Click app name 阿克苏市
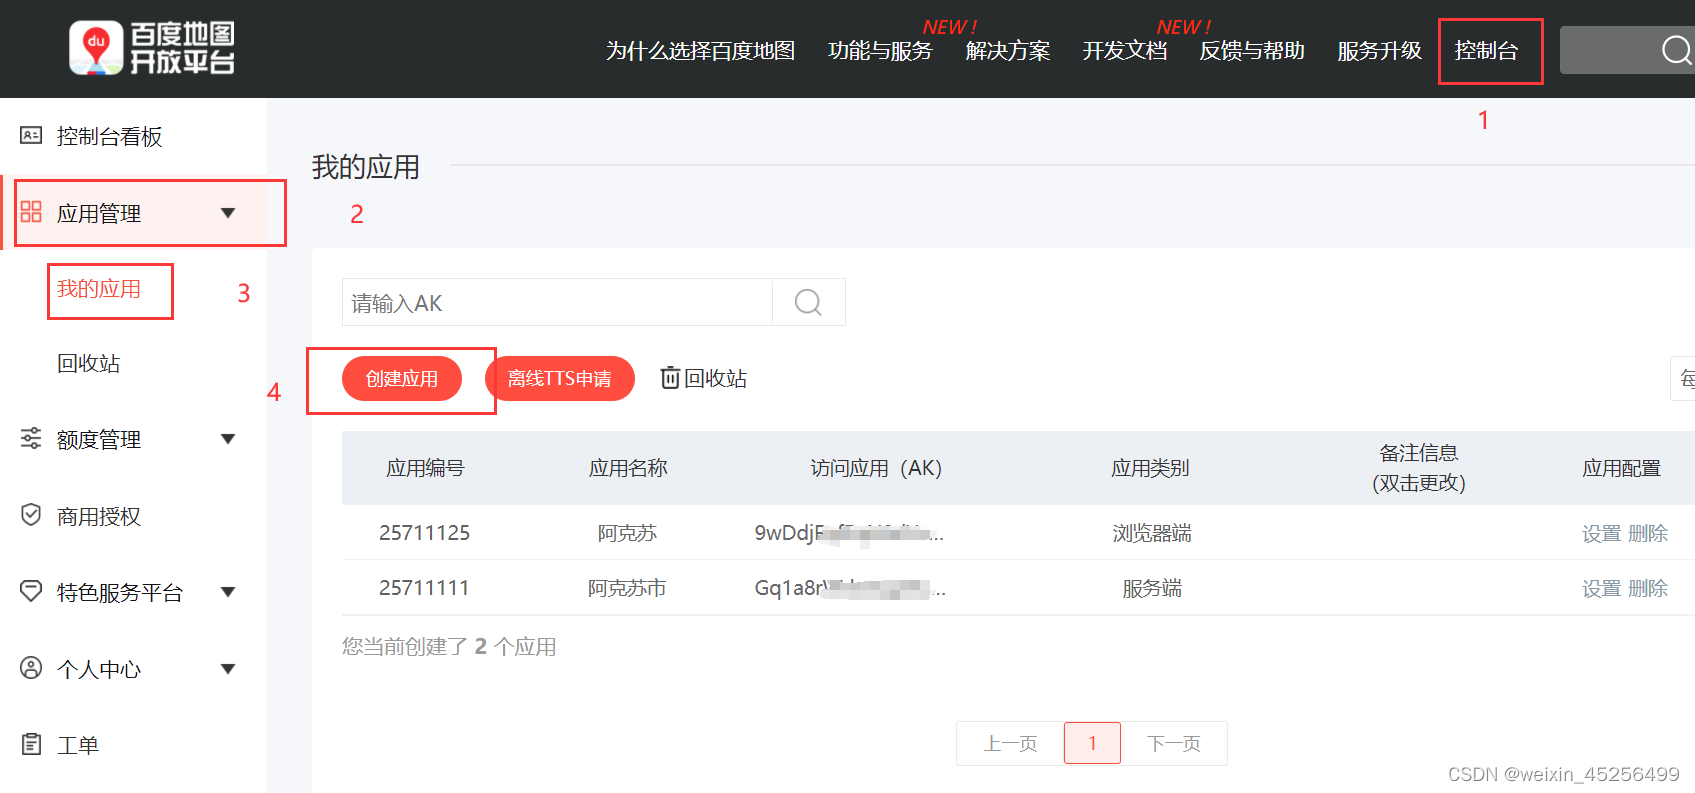 click(627, 588)
